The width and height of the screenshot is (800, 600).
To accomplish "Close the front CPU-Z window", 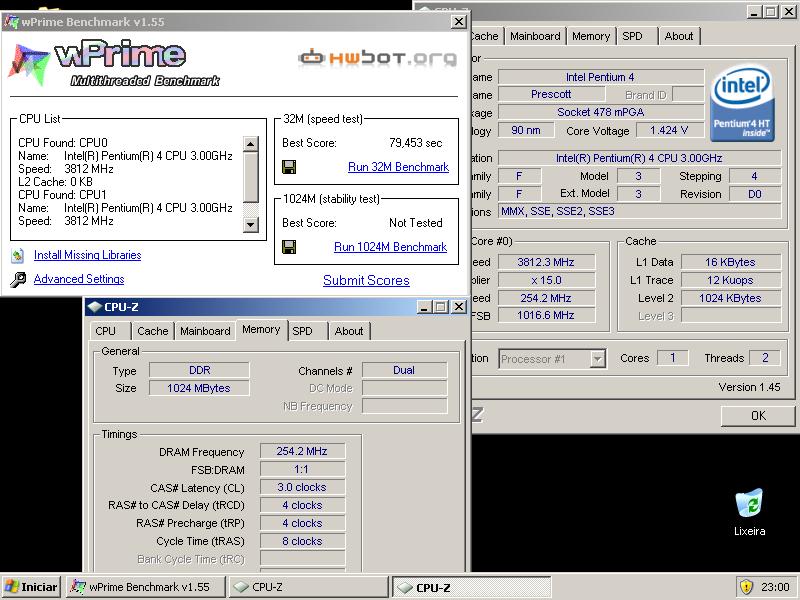I will pyautogui.click(x=459, y=307).
